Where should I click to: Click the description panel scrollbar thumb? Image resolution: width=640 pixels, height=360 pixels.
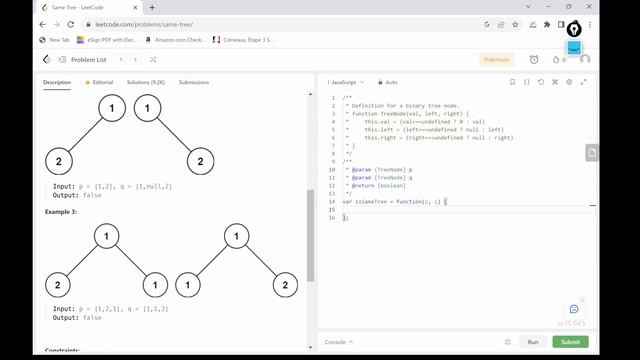pyautogui.click(x=311, y=236)
